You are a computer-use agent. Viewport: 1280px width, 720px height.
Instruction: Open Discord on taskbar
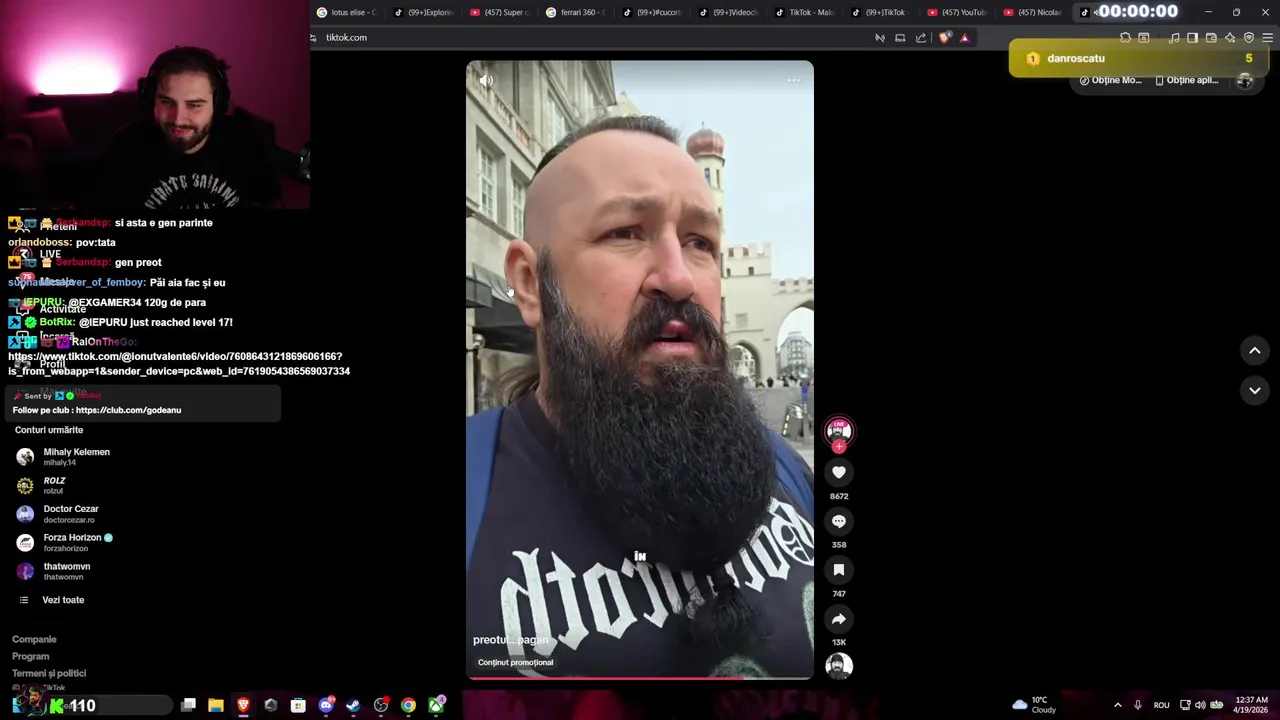tap(326, 706)
